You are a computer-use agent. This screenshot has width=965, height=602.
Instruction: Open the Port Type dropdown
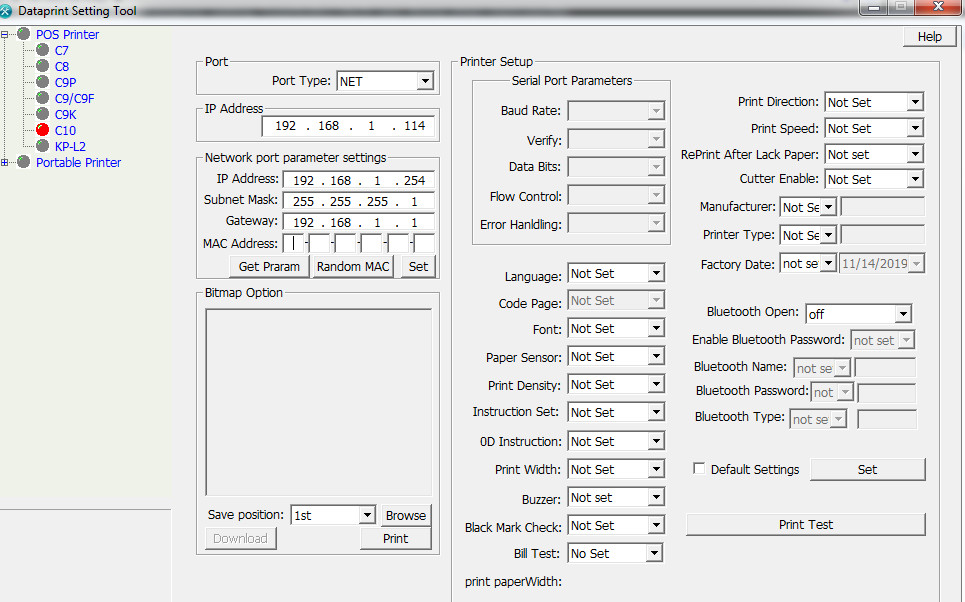(425, 81)
